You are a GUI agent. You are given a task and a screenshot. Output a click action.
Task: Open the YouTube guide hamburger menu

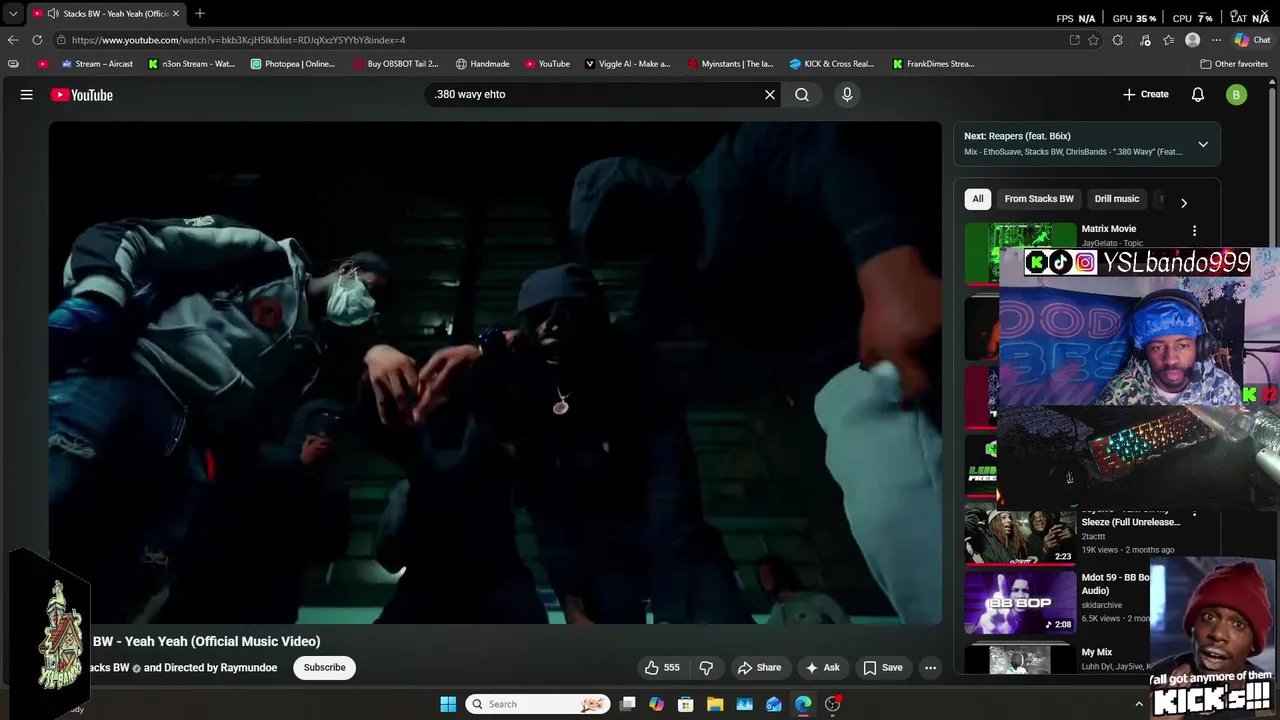pyautogui.click(x=27, y=95)
